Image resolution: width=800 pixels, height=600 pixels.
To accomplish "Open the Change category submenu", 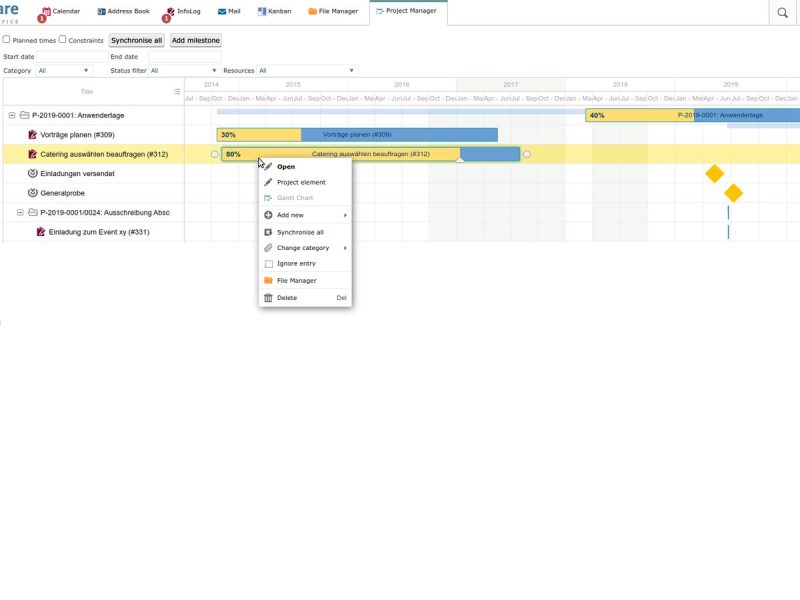I will point(305,248).
